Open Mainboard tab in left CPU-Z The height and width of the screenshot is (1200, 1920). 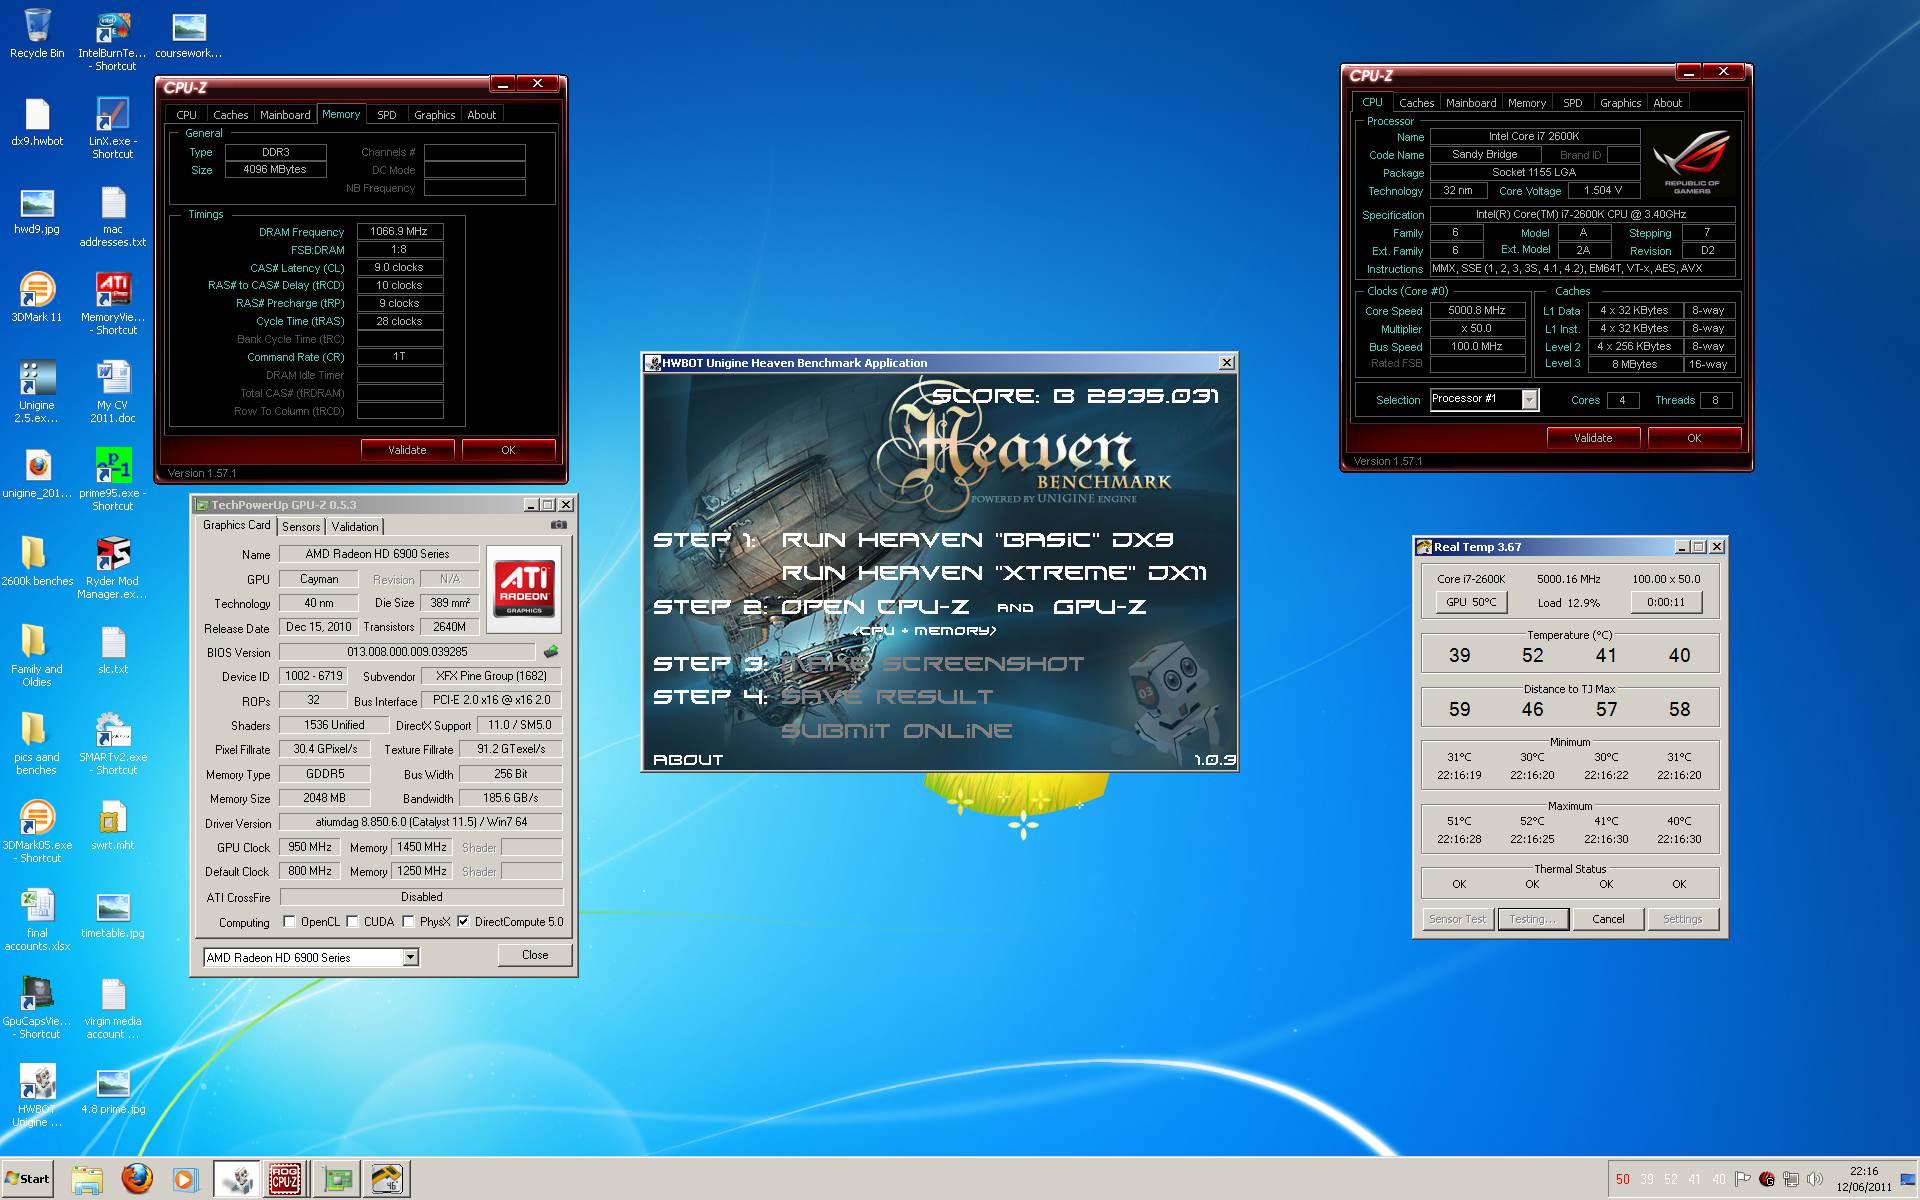tap(285, 115)
